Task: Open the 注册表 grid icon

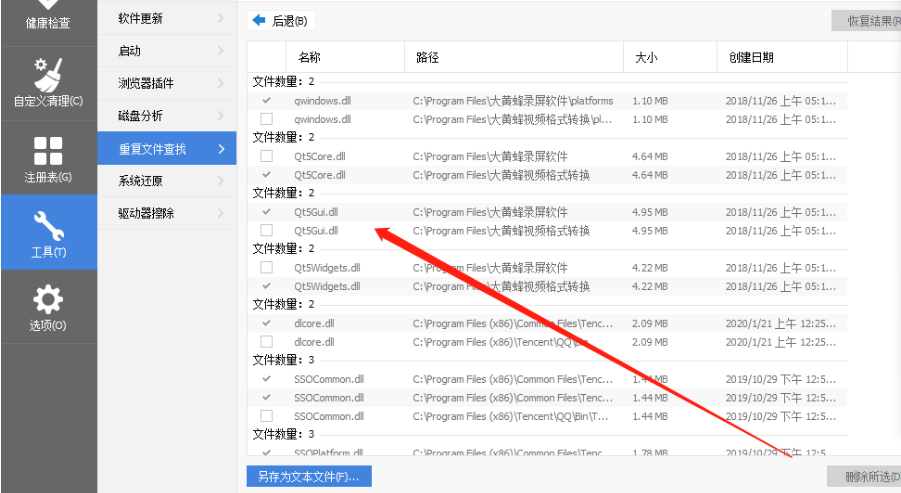Action: (x=48, y=151)
